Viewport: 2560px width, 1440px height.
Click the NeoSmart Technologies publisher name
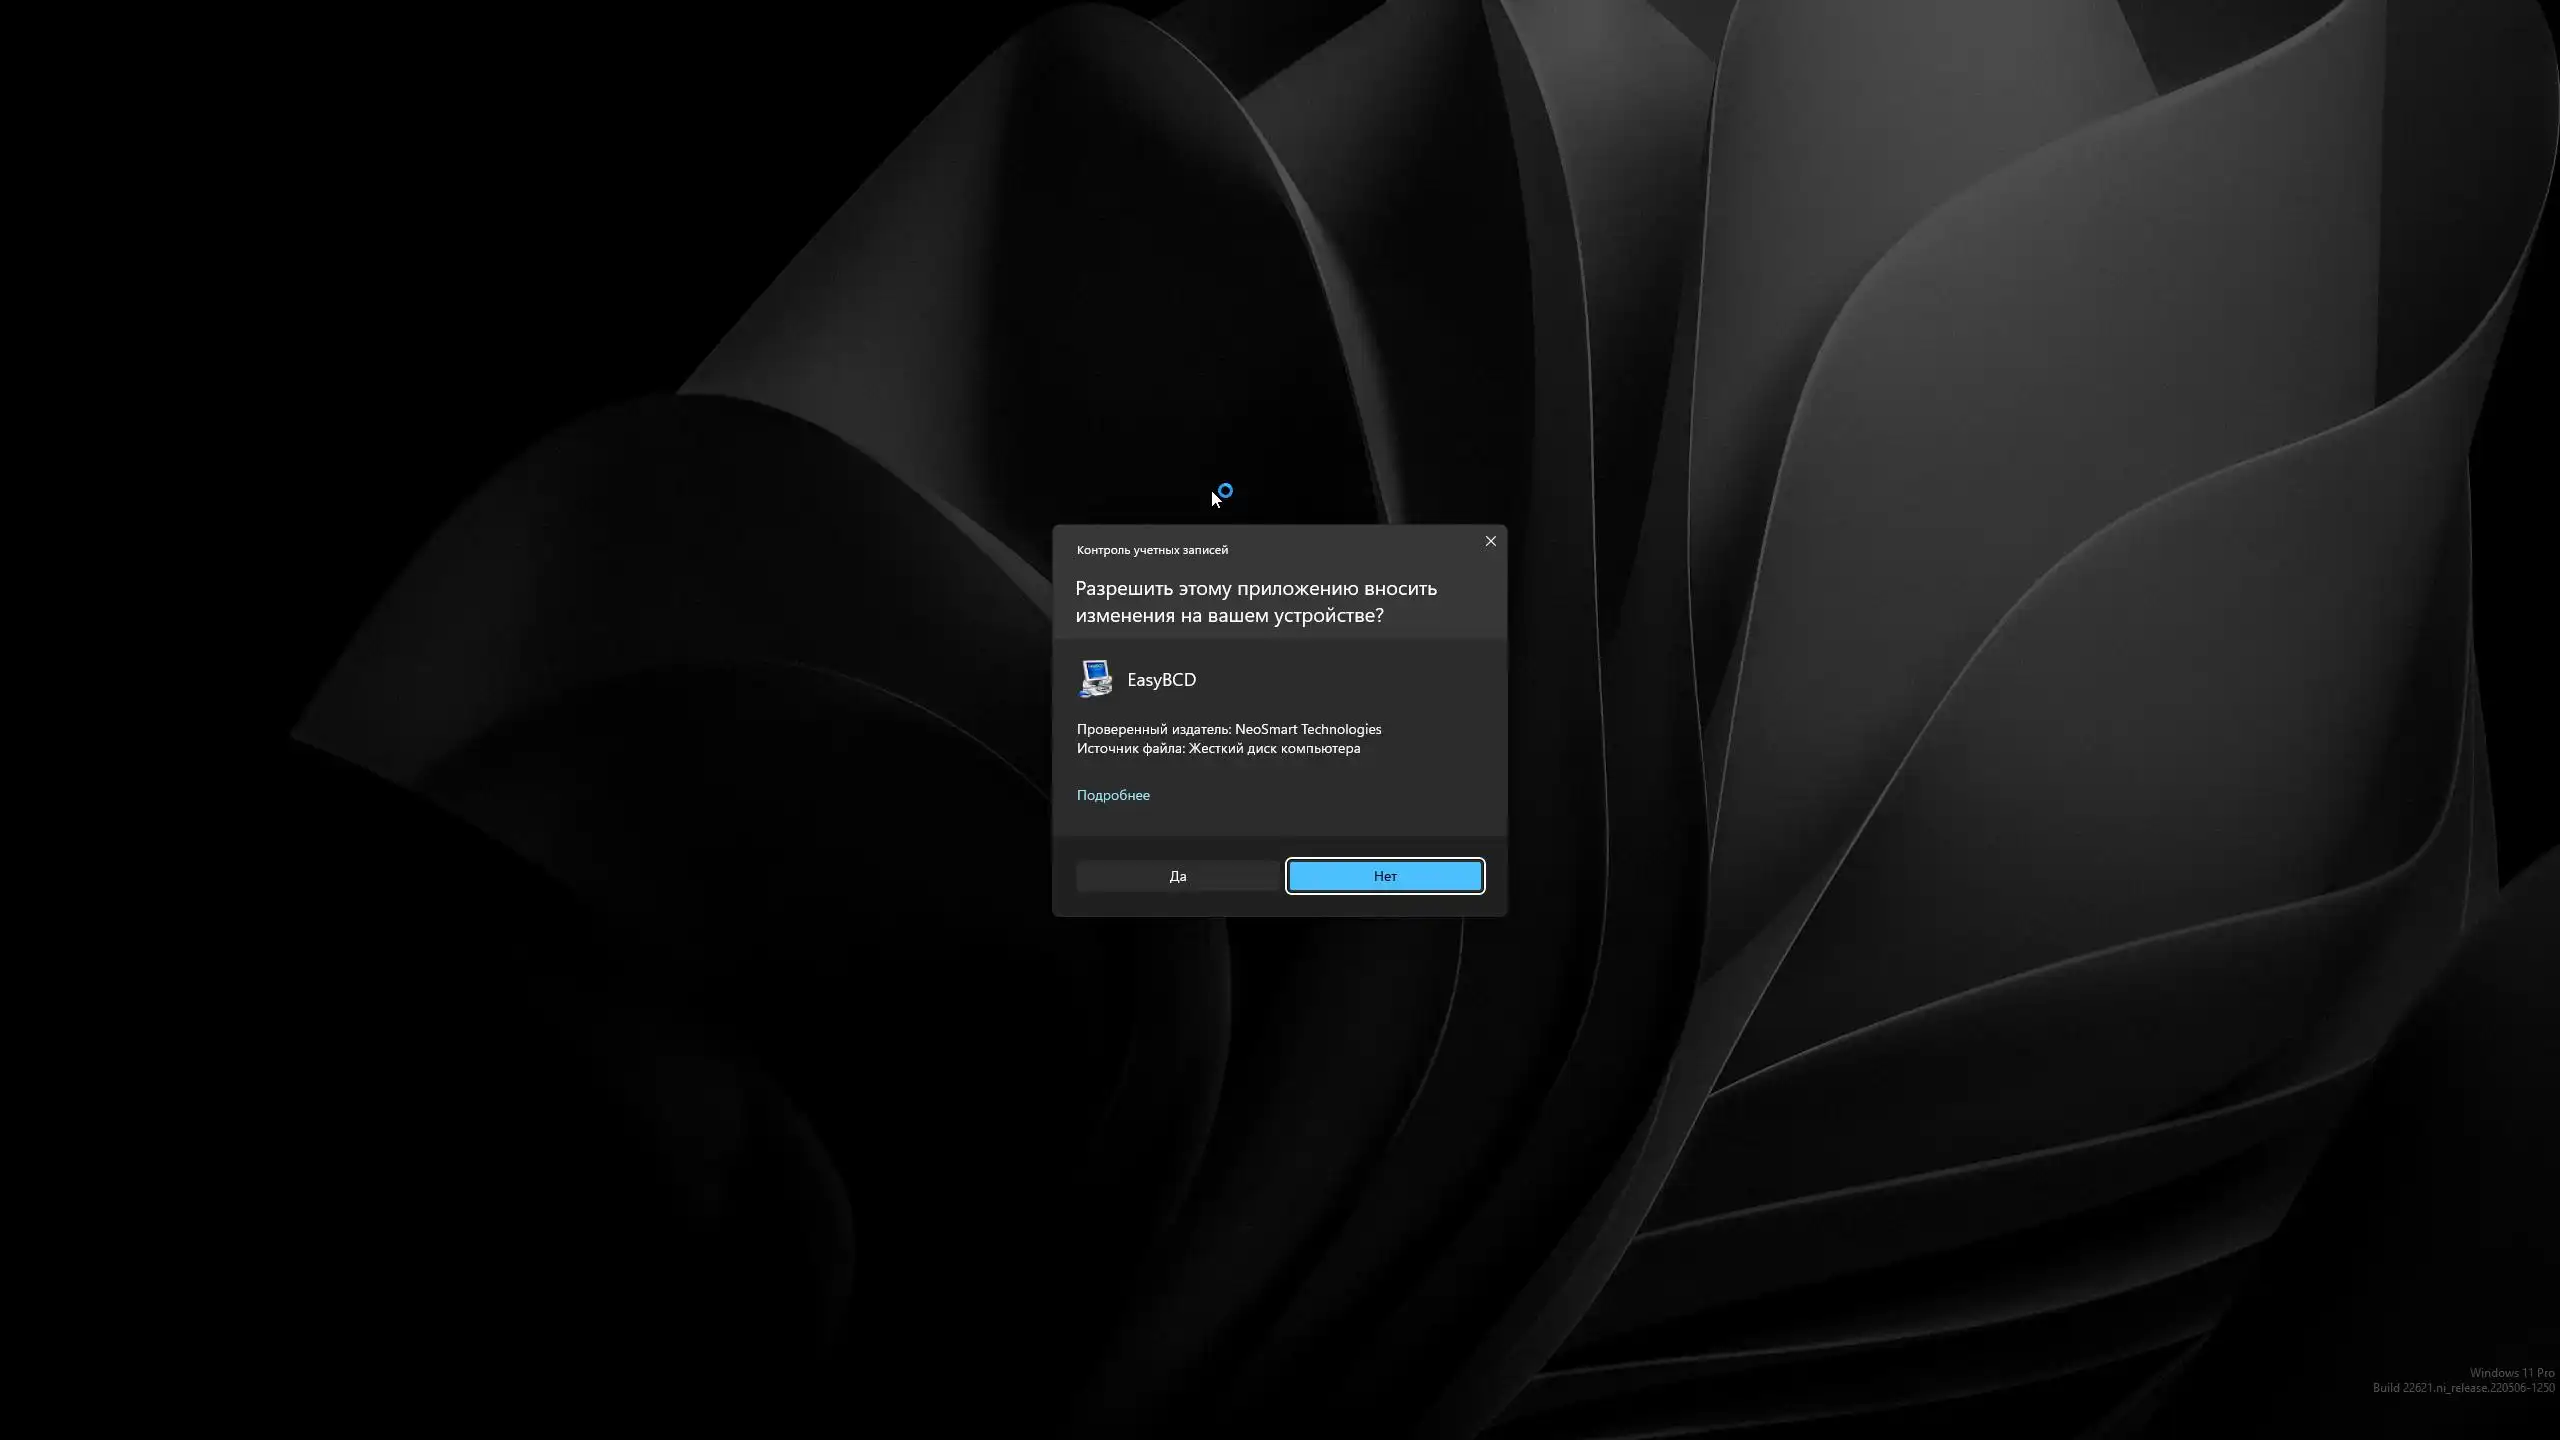point(1307,729)
